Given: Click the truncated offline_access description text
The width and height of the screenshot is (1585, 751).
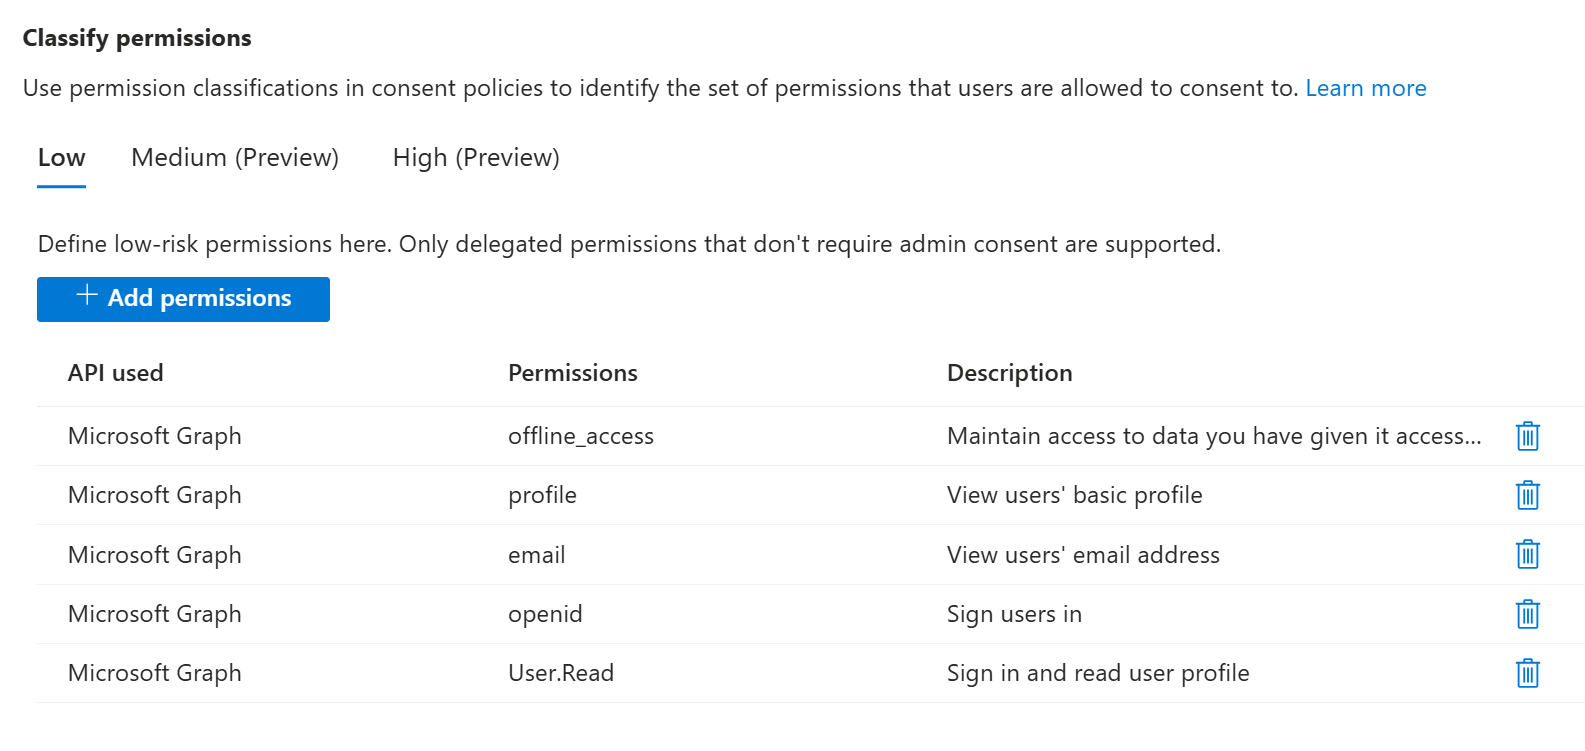Looking at the screenshot, I should (1214, 436).
